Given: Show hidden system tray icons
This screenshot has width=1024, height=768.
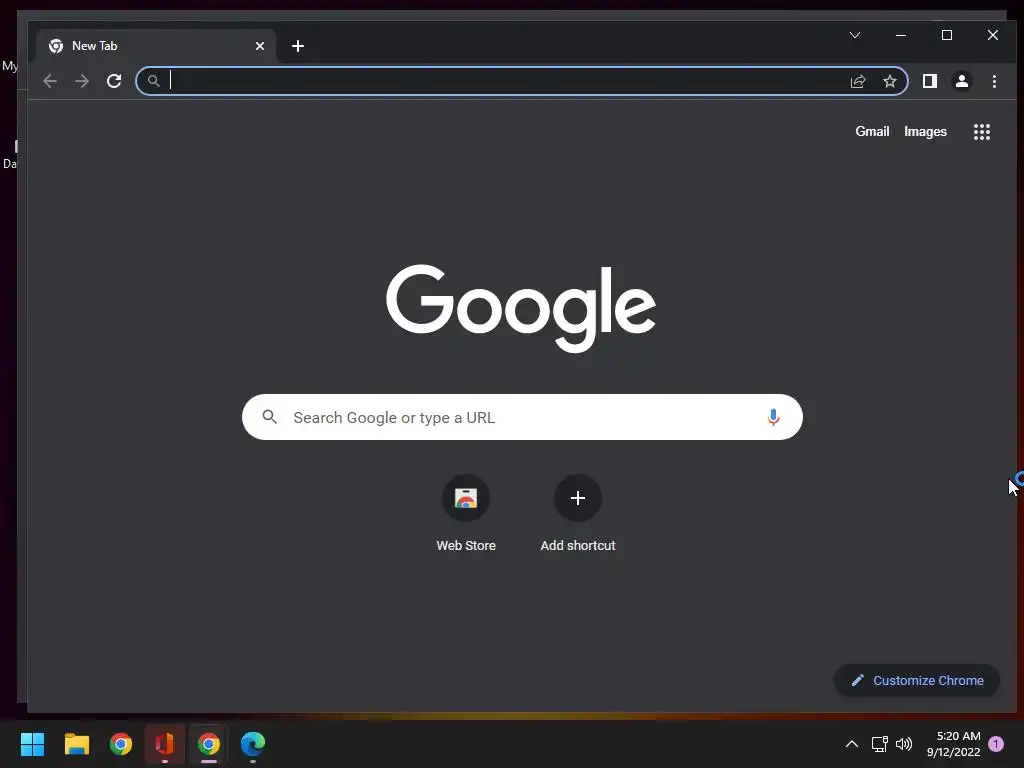Looking at the screenshot, I should click(x=852, y=744).
